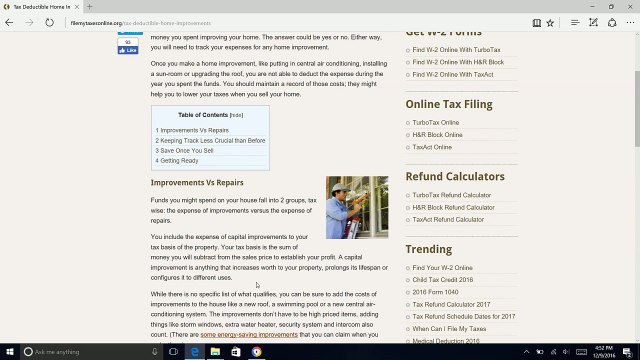Open Tax Refund Schedule Dates for 2017
This screenshot has width=640, height=360.
point(464,317)
